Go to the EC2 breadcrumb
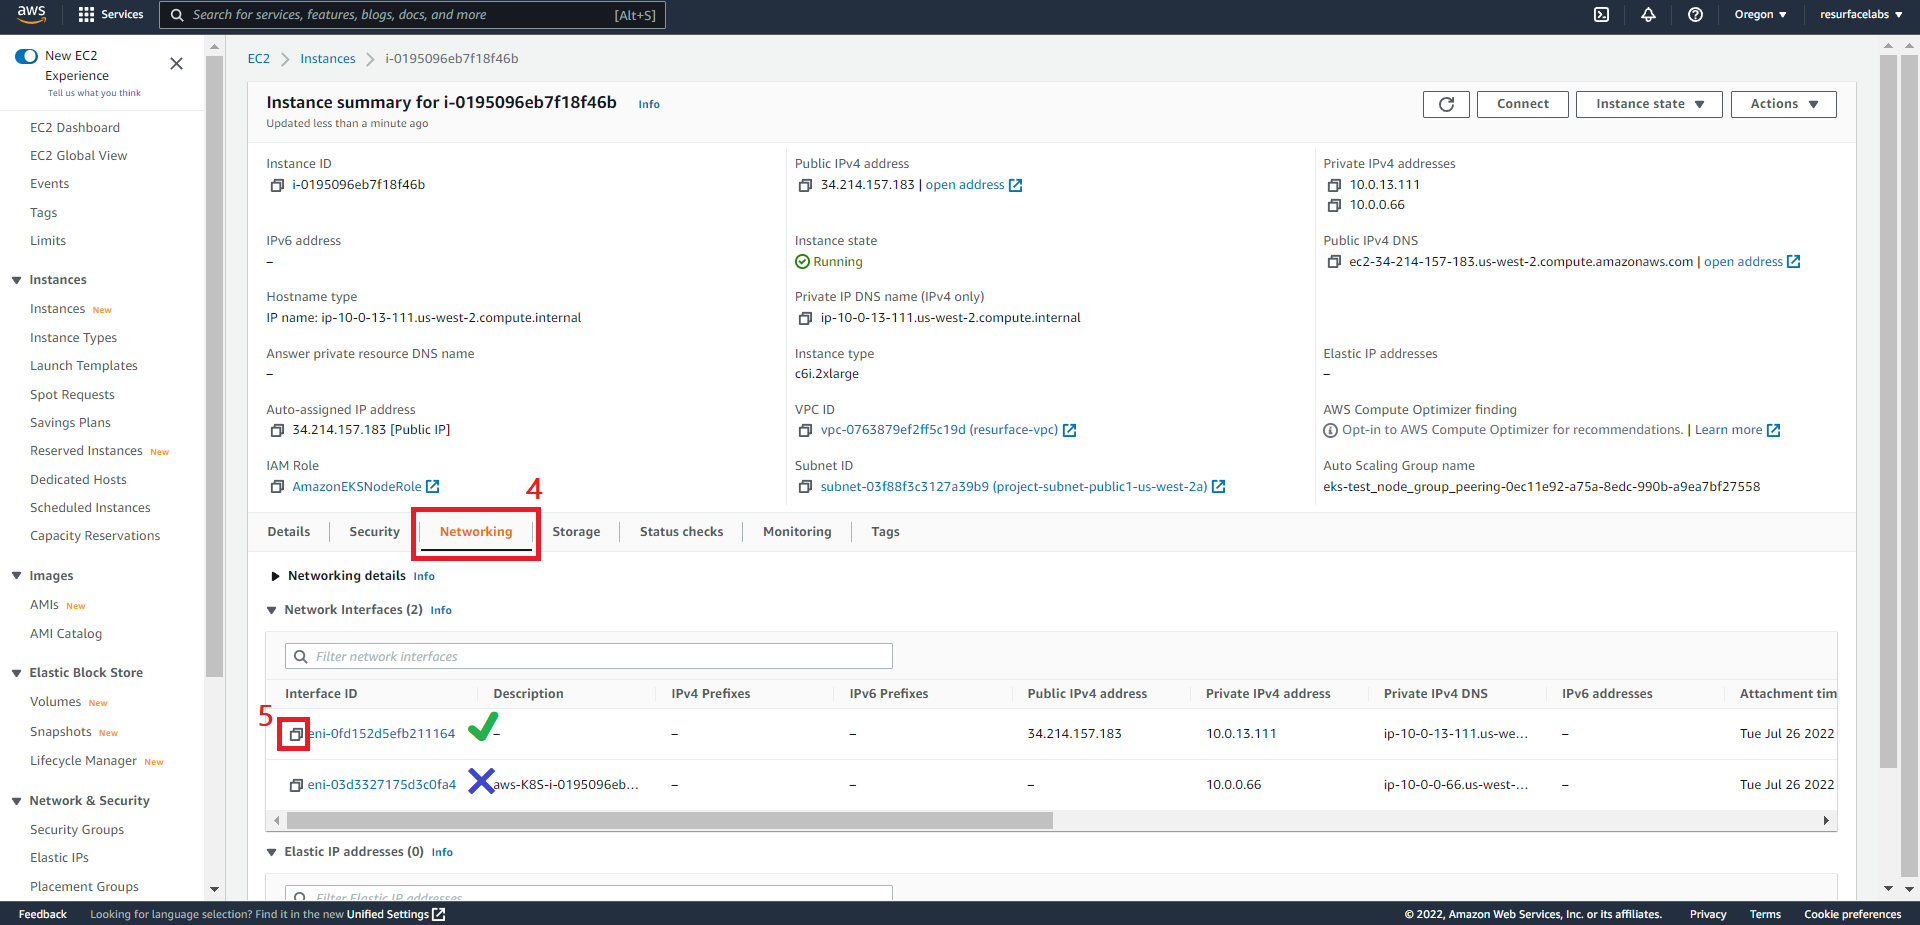This screenshot has width=1920, height=925. tap(259, 59)
